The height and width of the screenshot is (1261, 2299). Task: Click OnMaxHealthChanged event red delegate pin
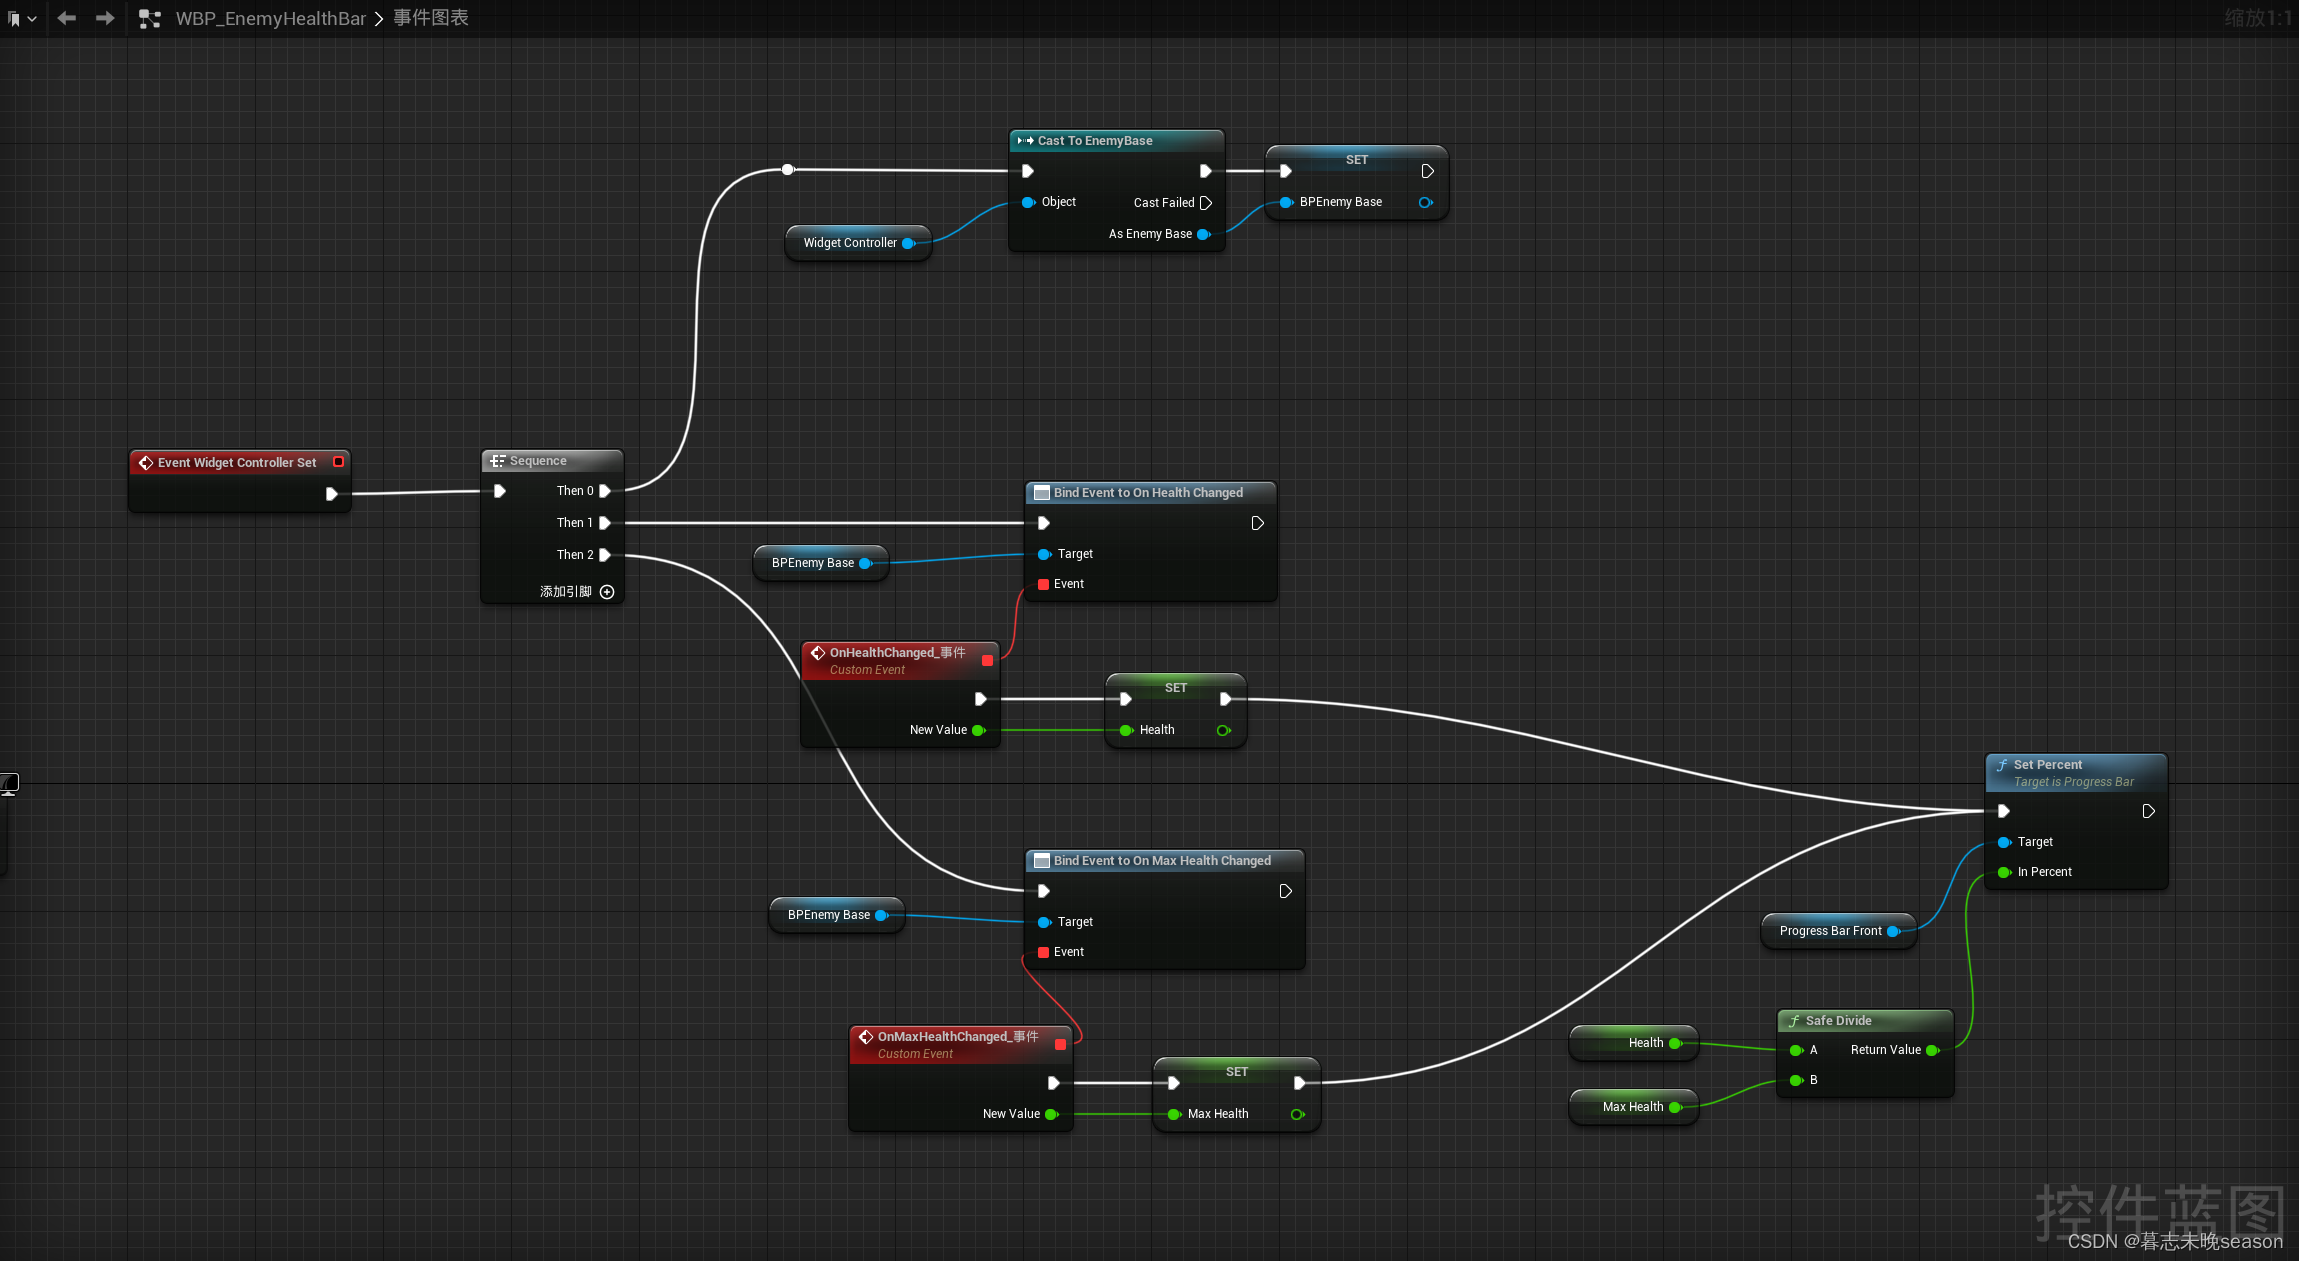(x=1061, y=1044)
